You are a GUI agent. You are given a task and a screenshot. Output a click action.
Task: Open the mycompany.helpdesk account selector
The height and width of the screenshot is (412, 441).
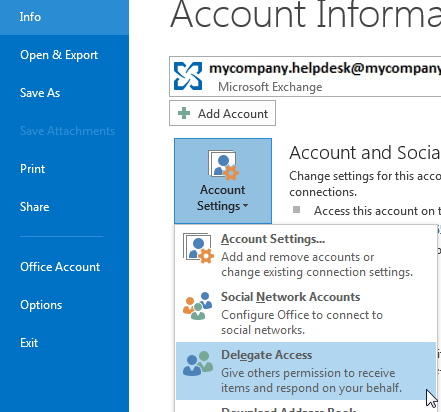tap(305, 77)
